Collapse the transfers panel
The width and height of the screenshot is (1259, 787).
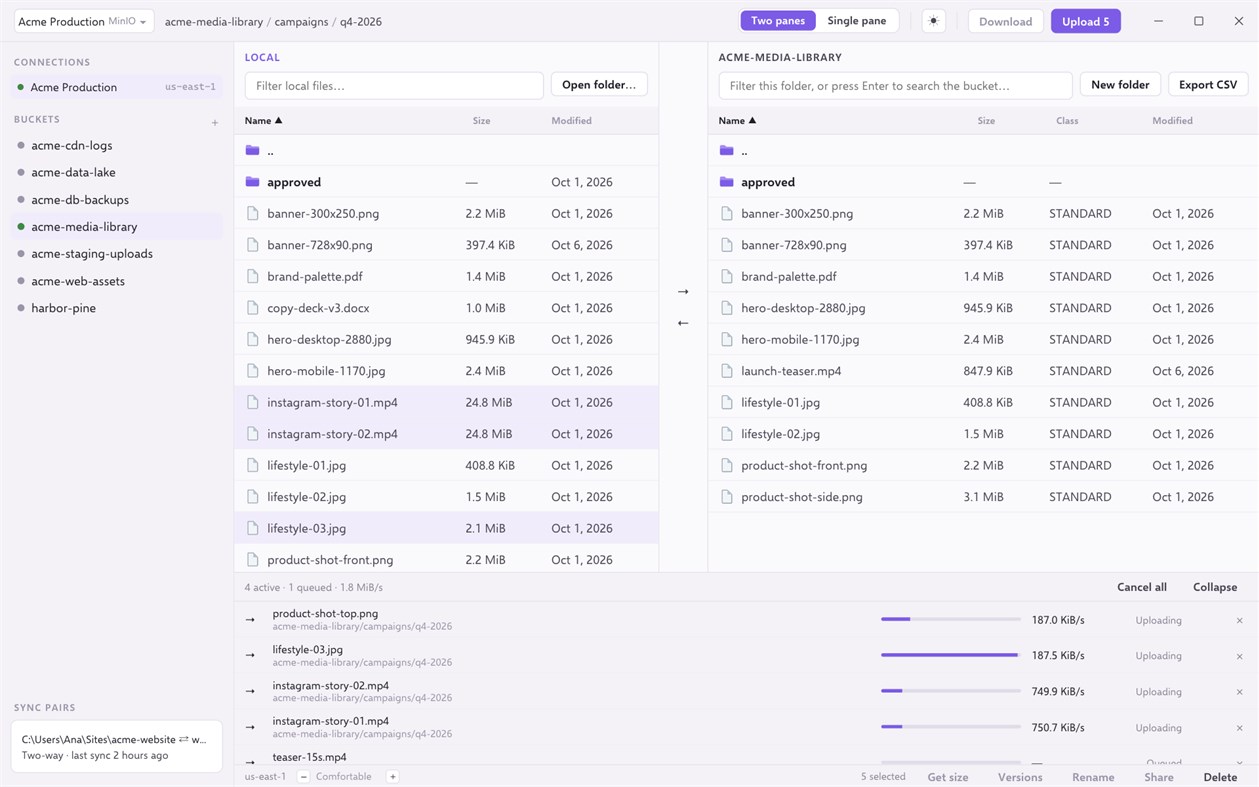point(1215,587)
